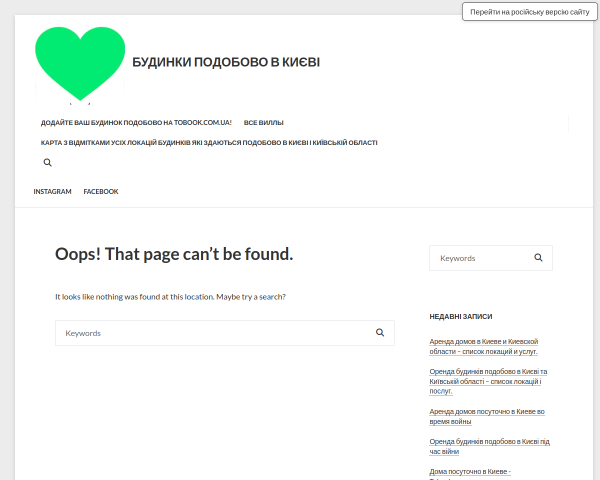Viewport: 600px width, 480px height.
Task: Open post Оренда будинків подобово в Києві та Київській області
Action: pos(488,381)
